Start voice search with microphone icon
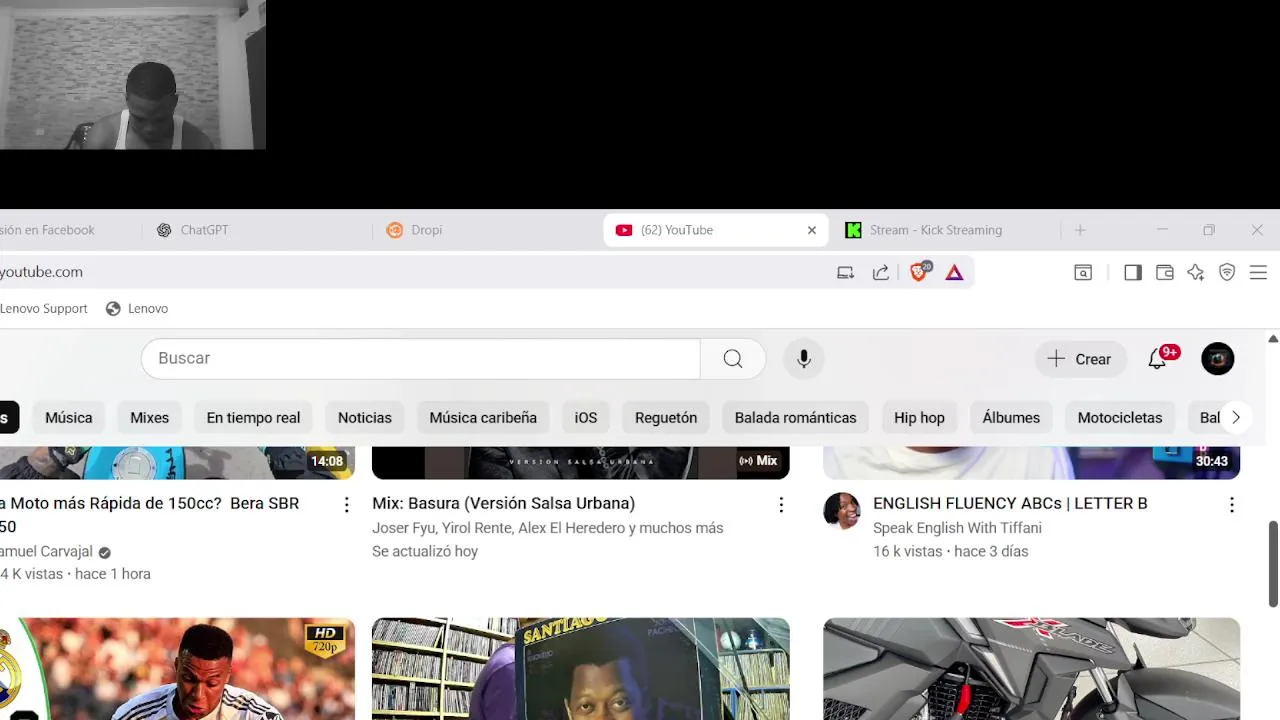The width and height of the screenshot is (1280, 720). 804,358
